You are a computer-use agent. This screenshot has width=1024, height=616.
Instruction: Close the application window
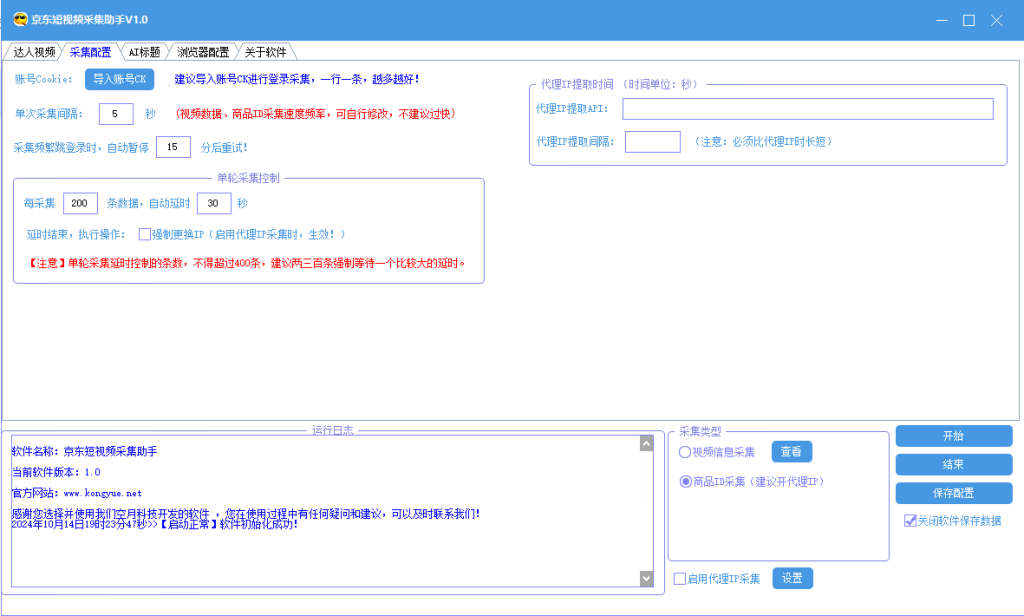click(x=997, y=20)
